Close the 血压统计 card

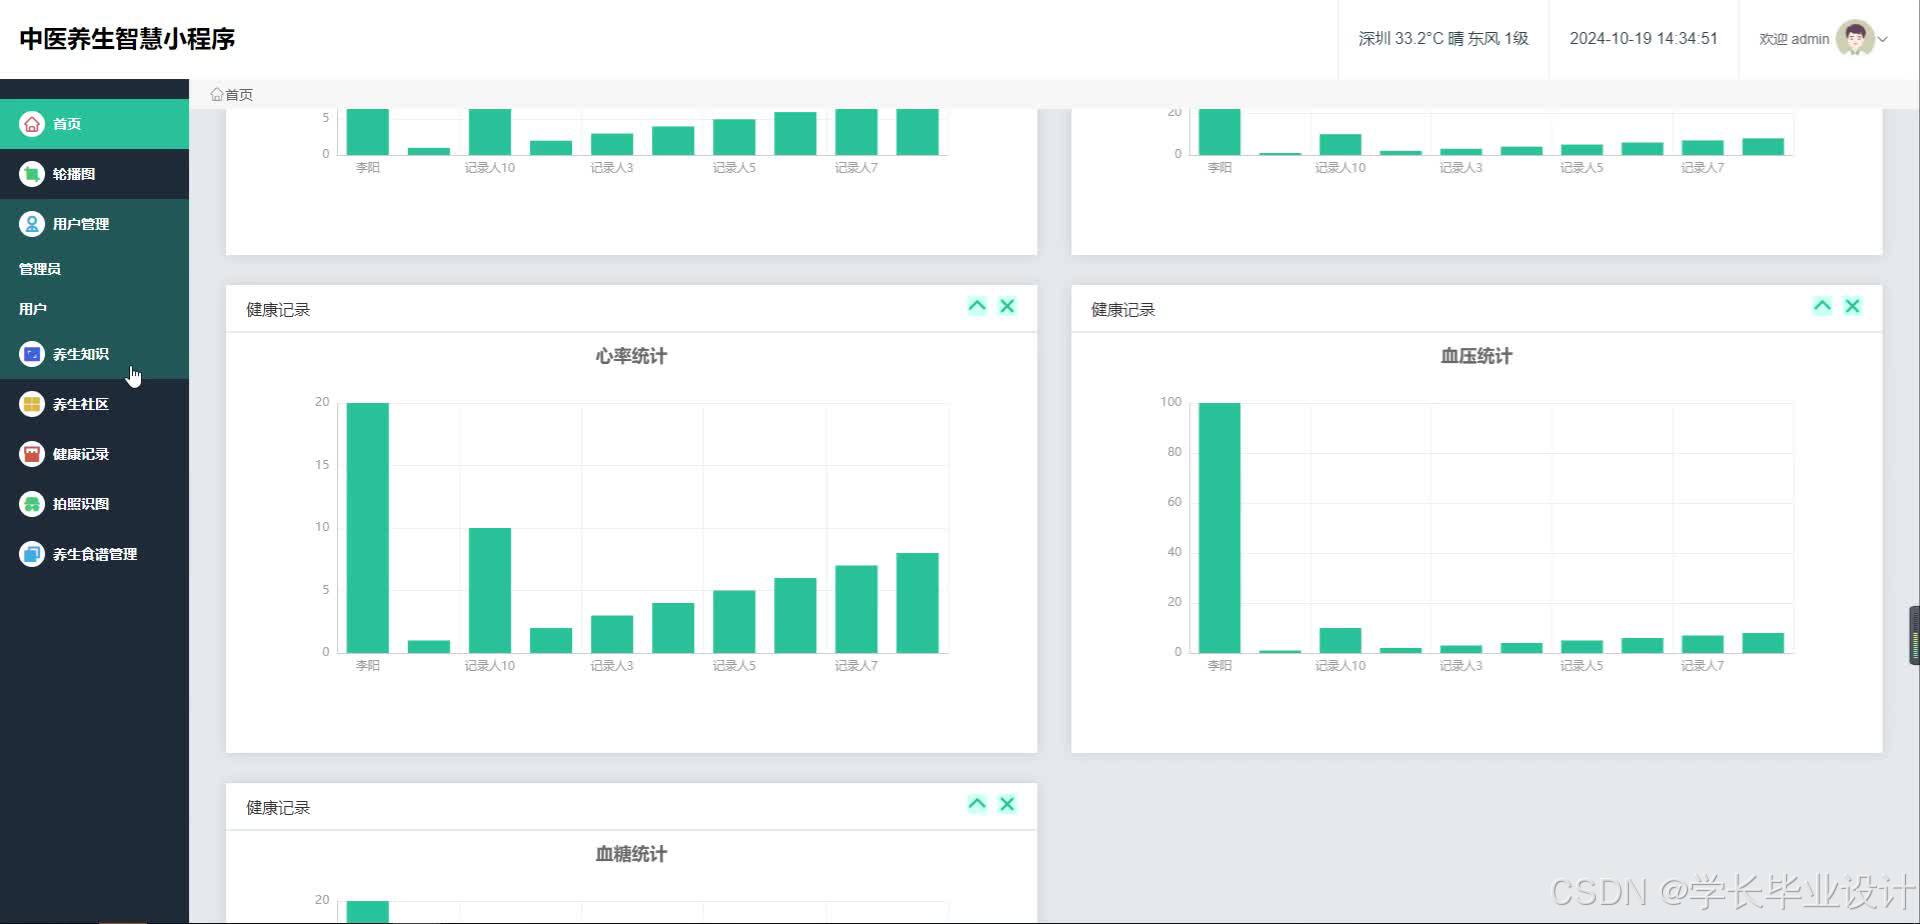coord(1852,306)
